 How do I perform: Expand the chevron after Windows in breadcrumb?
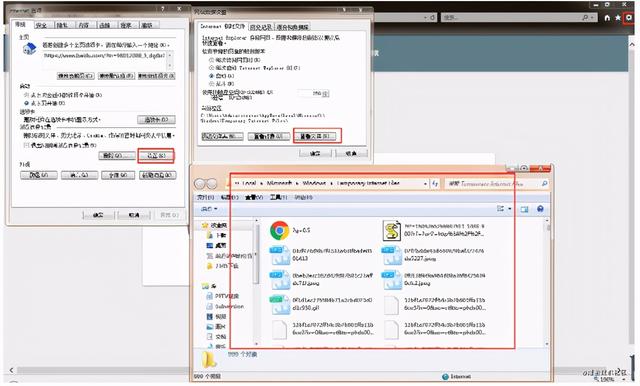tap(331, 184)
